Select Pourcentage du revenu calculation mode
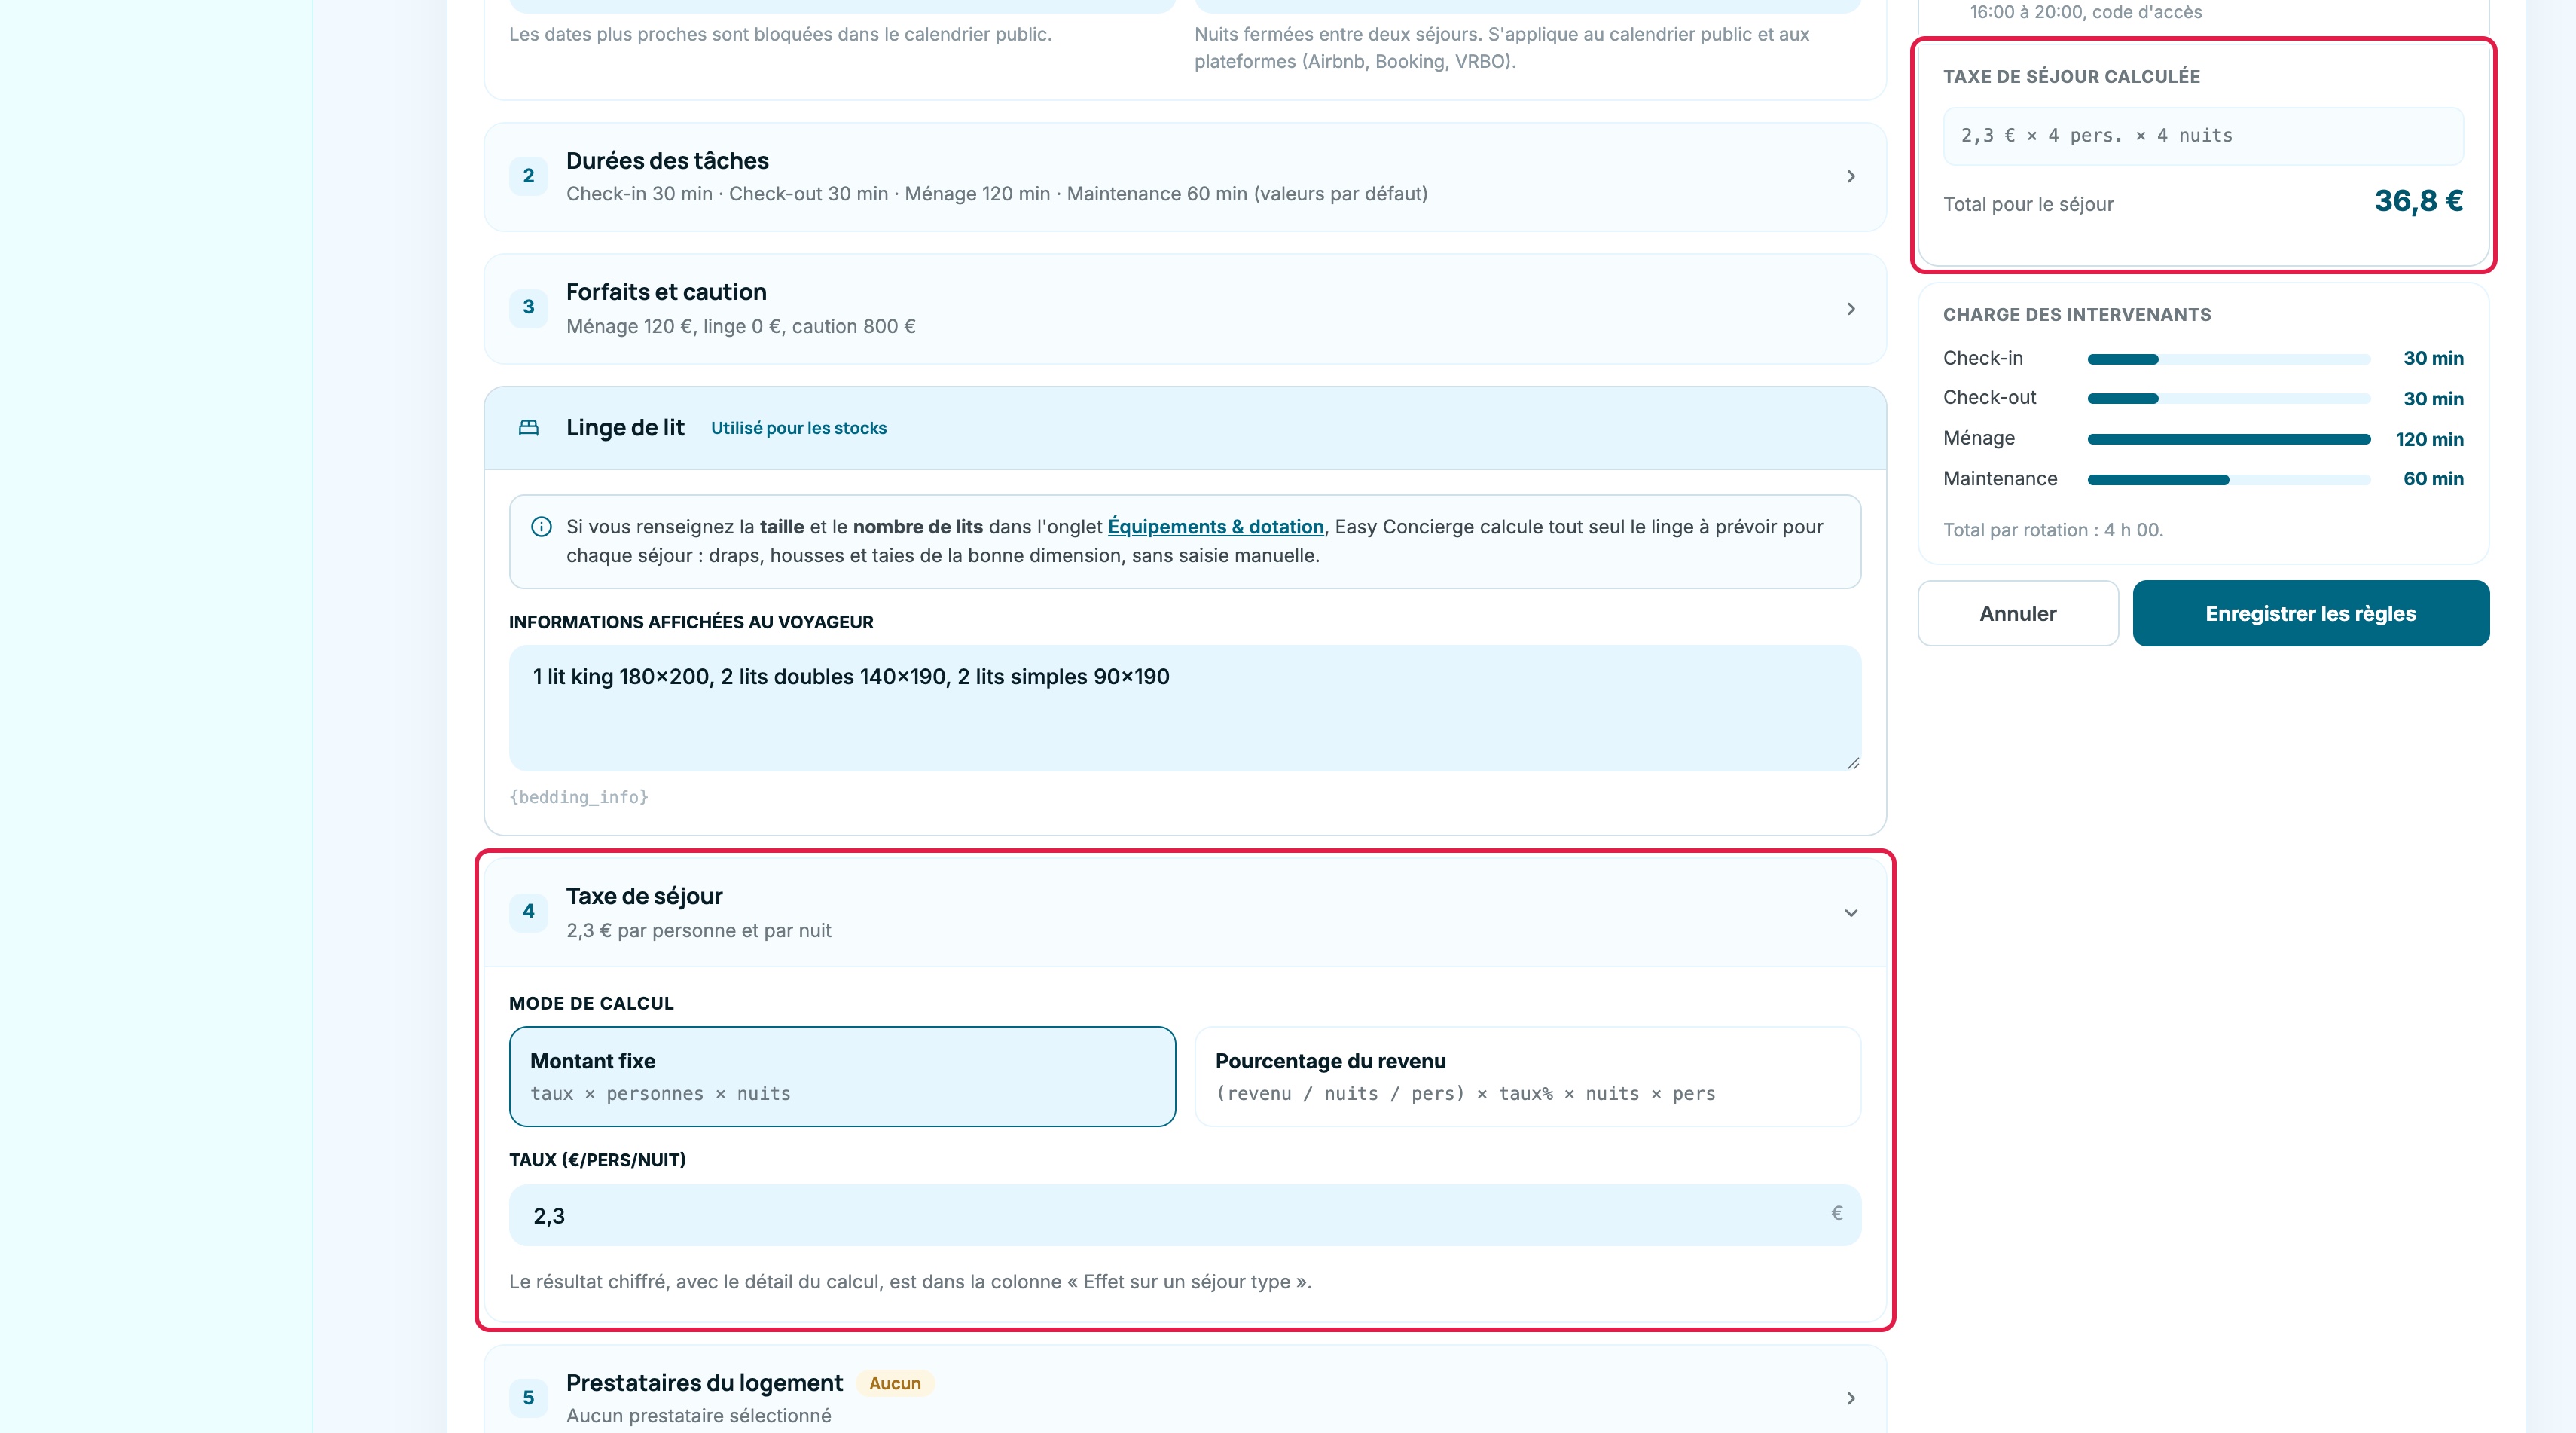Screen dimensions: 2576x1433 pos(1527,1077)
